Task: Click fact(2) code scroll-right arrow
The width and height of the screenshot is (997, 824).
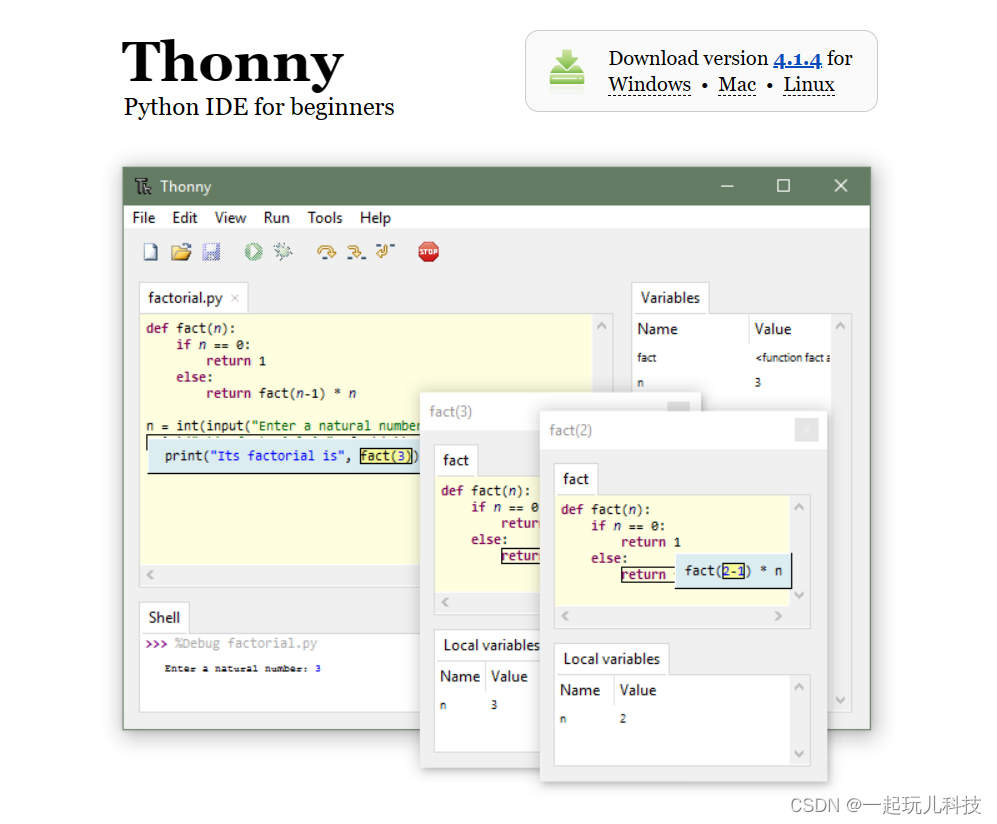Action: click(778, 616)
